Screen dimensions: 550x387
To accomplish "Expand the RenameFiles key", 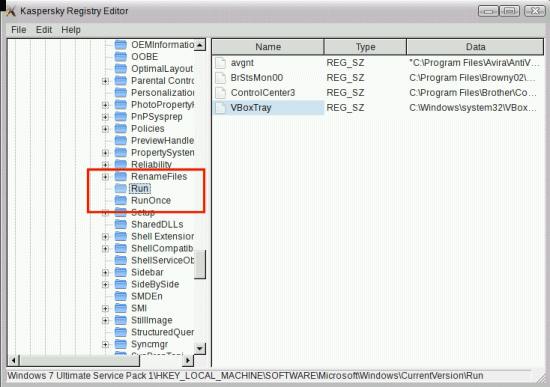I will click(105, 177).
